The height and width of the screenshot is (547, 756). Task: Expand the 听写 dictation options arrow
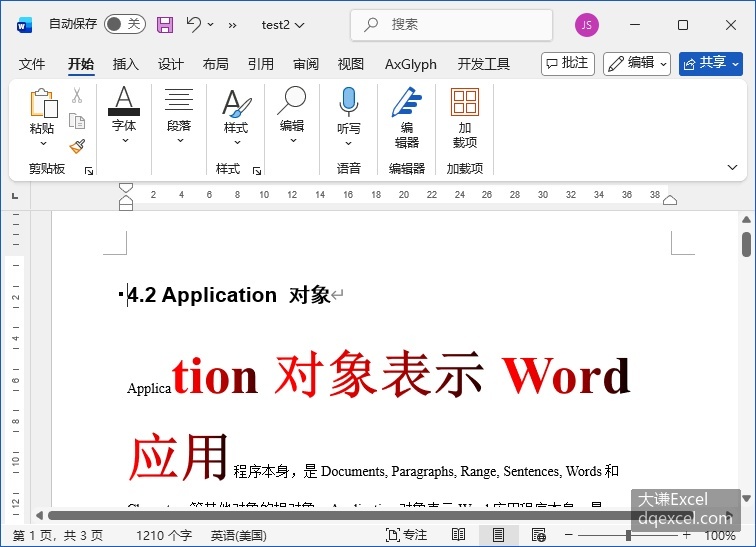point(349,143)
